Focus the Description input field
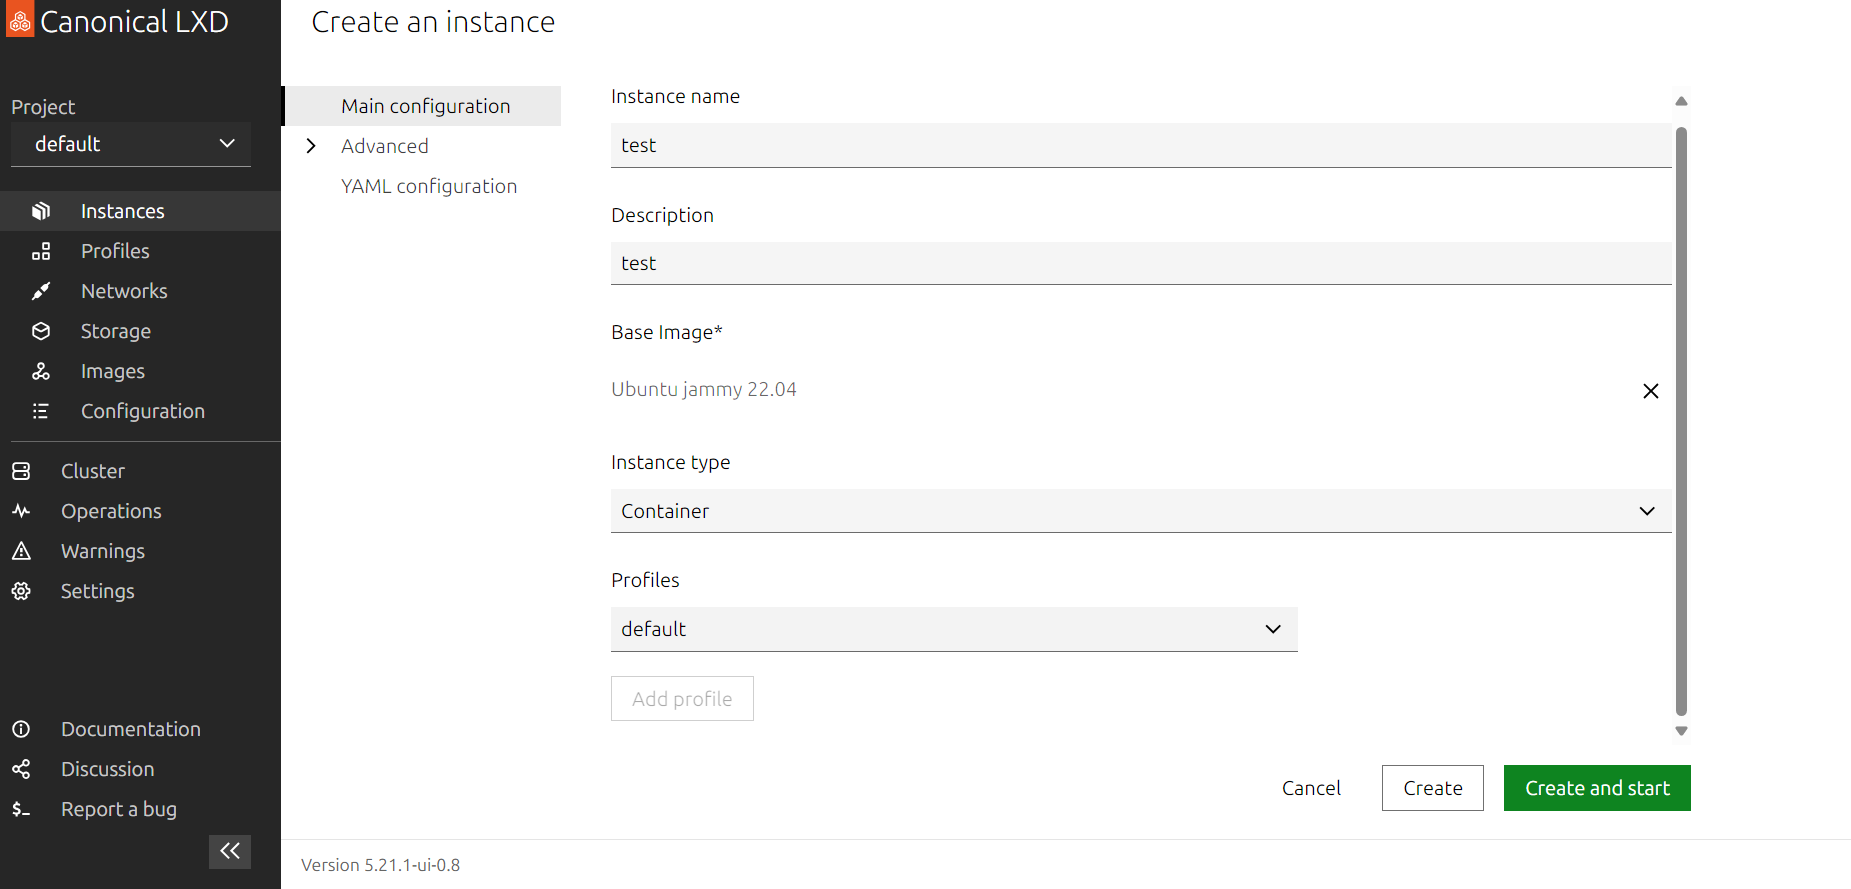This screenshot has height=889, width=1851. (1141, 263)
